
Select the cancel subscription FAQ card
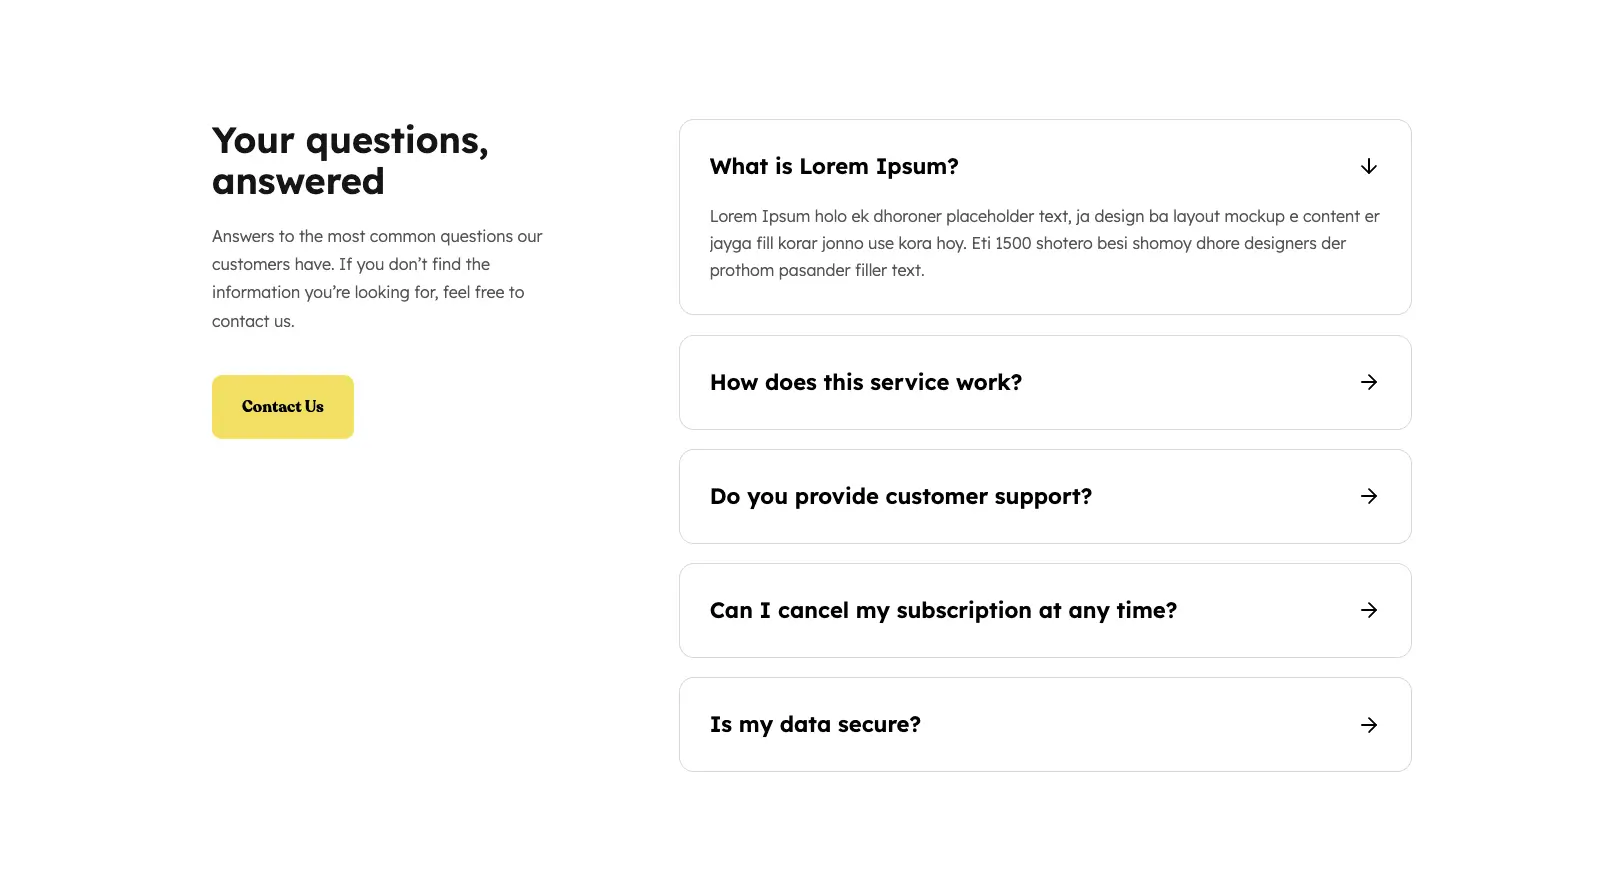click(x=1045, y=610)
